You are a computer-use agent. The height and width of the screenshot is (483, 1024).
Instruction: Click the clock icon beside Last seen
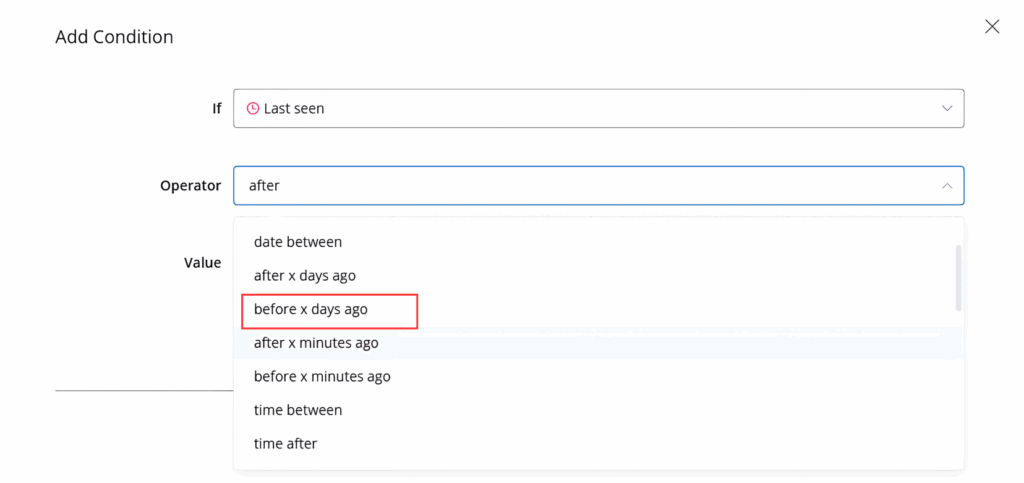(253, 108)
